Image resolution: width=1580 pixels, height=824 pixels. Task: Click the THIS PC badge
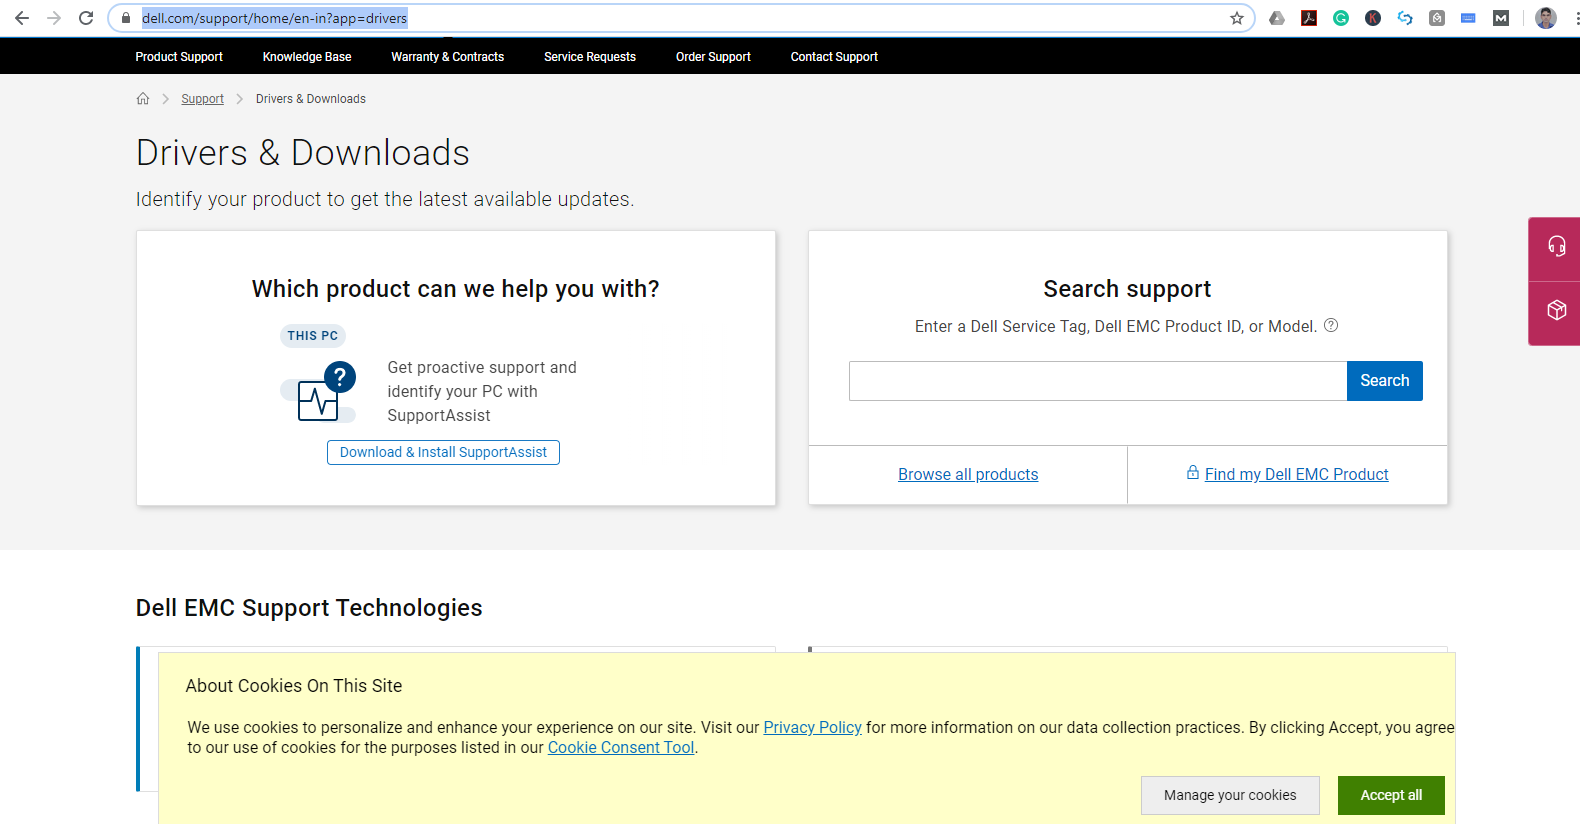(313, 336)
